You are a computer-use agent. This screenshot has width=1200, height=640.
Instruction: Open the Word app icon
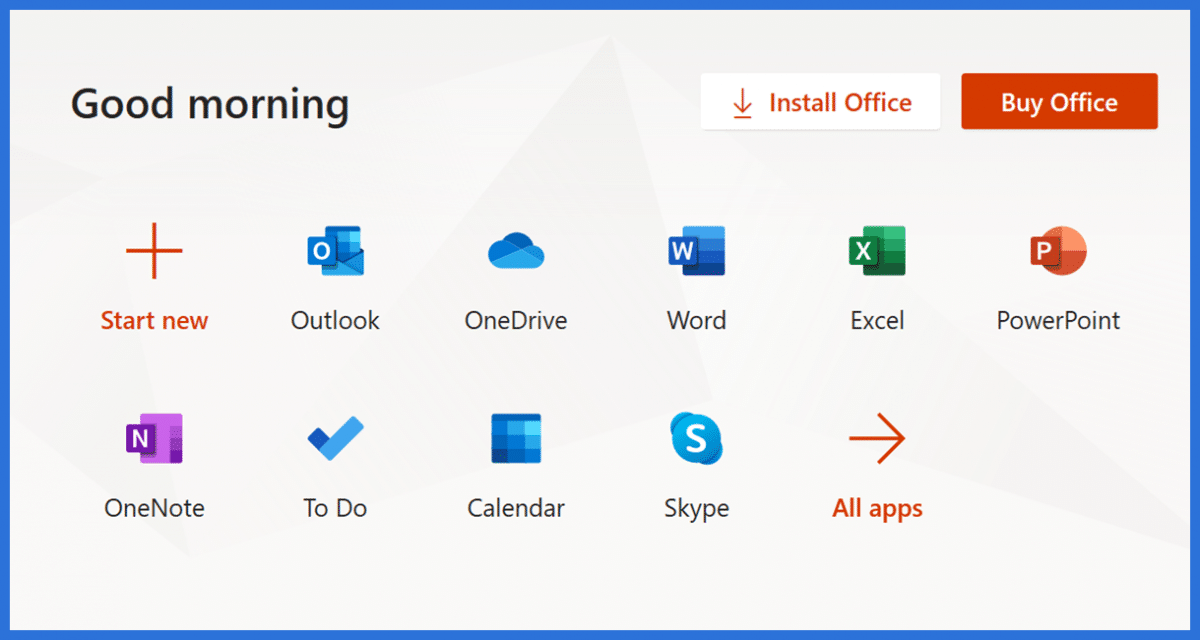(x=696, y=250)
